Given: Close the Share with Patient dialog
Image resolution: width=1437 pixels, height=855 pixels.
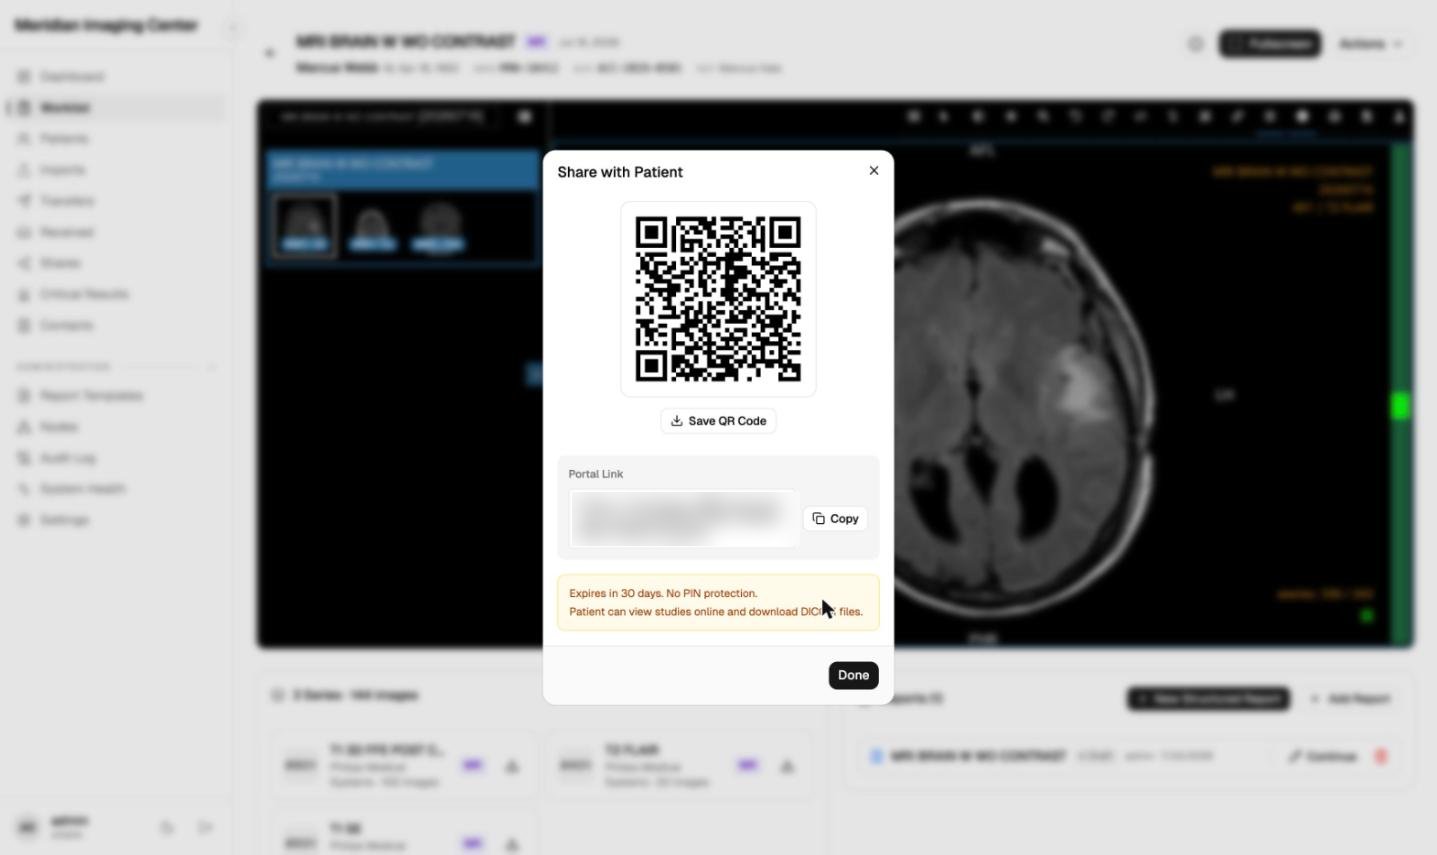Looking at the screenshot, I should tap(874, 171).
